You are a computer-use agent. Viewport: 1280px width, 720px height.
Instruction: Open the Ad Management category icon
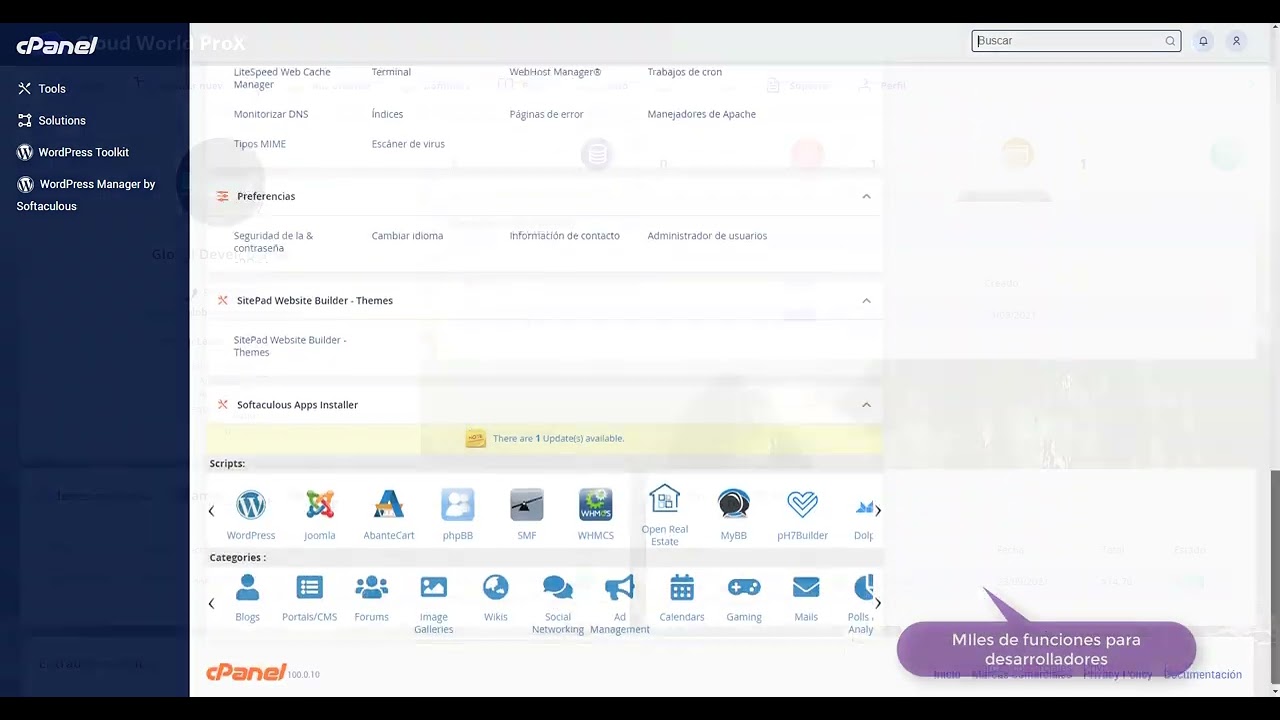tap(620, 588)
